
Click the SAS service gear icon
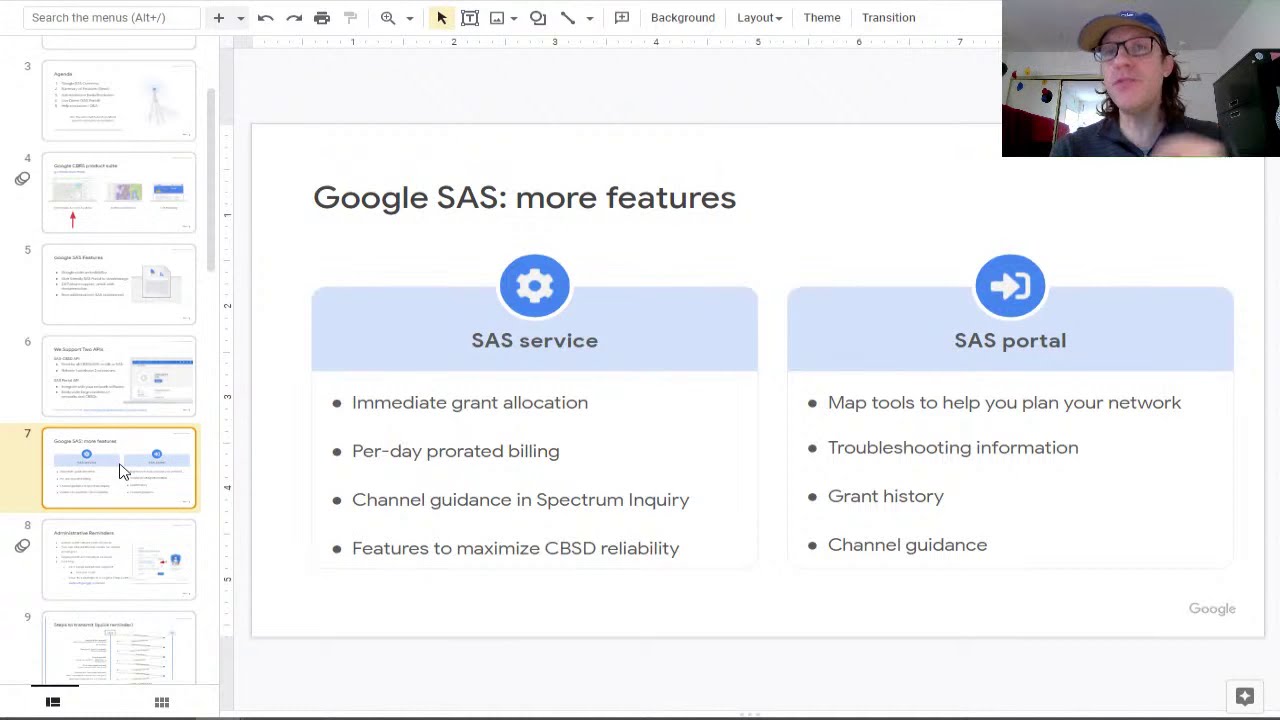pyautogui.click(x=535, y=286)
